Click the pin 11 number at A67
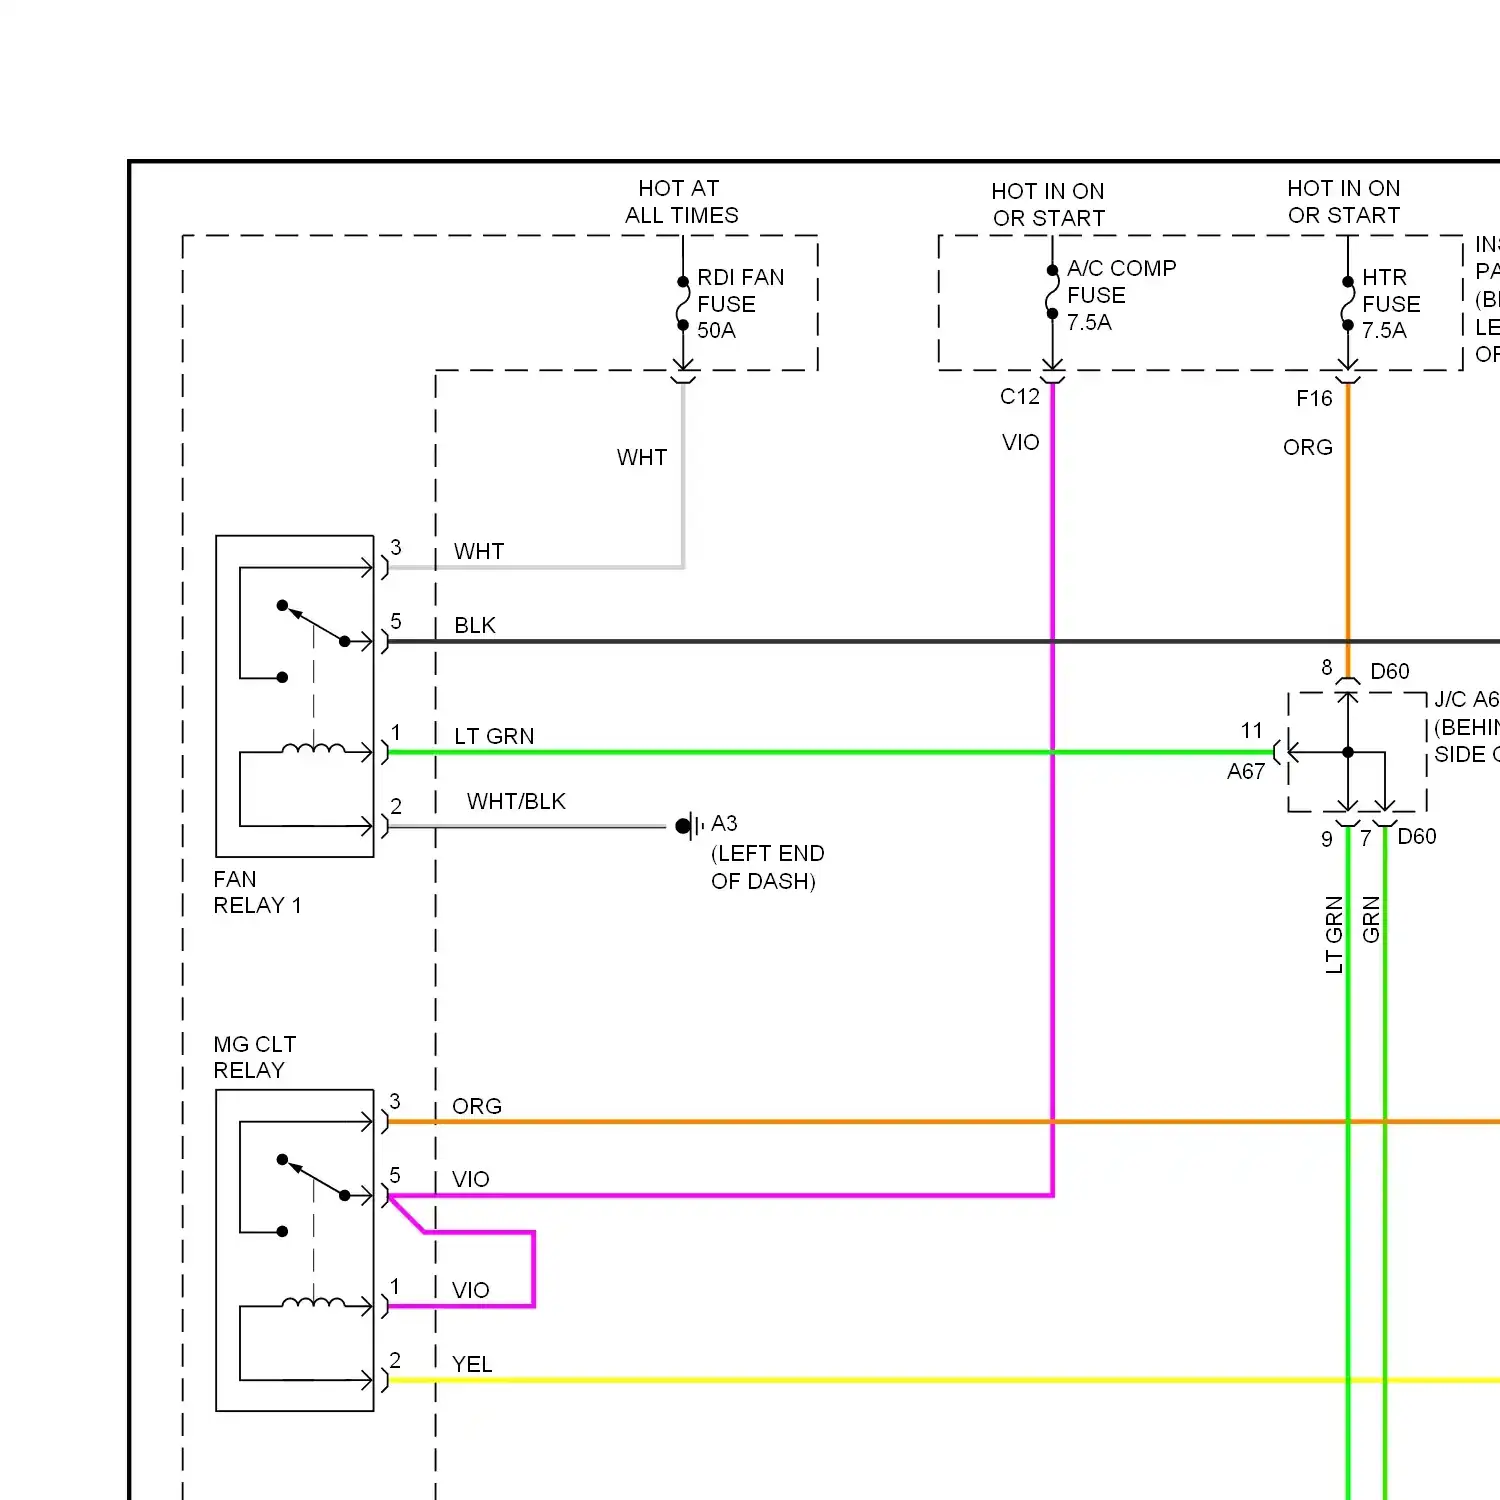 coord(1252,730)
